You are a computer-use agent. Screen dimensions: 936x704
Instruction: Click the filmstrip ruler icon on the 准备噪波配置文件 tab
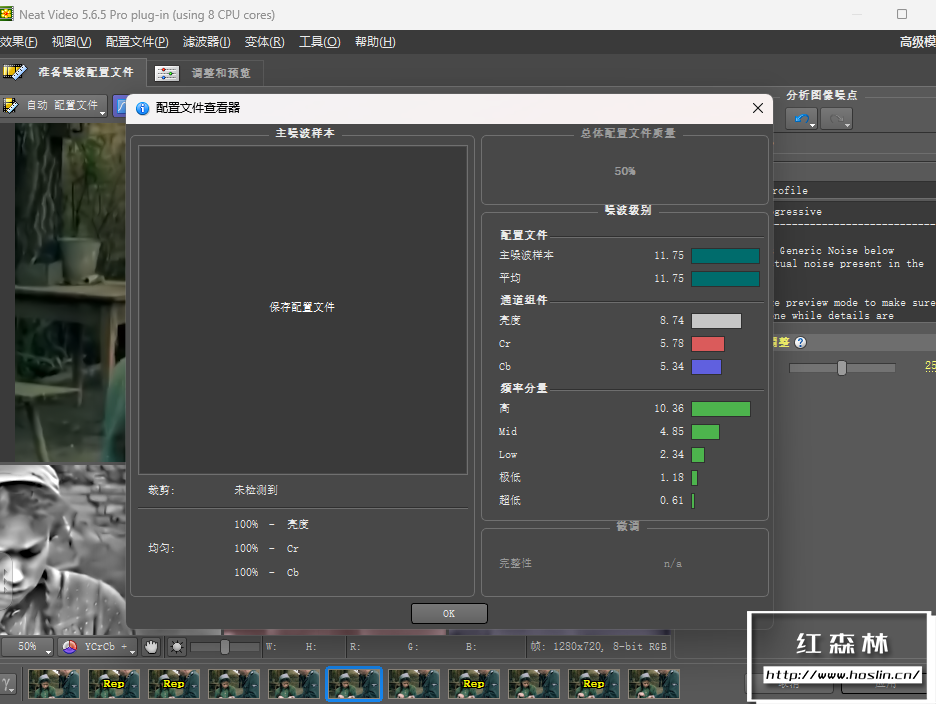pos(15,72)
